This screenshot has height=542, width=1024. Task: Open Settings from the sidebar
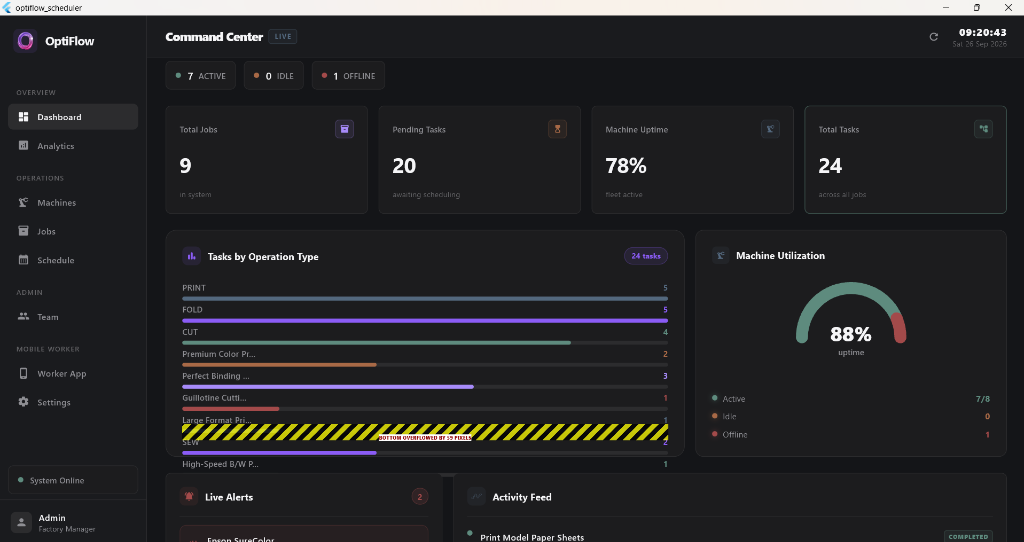tap(73, 402)
